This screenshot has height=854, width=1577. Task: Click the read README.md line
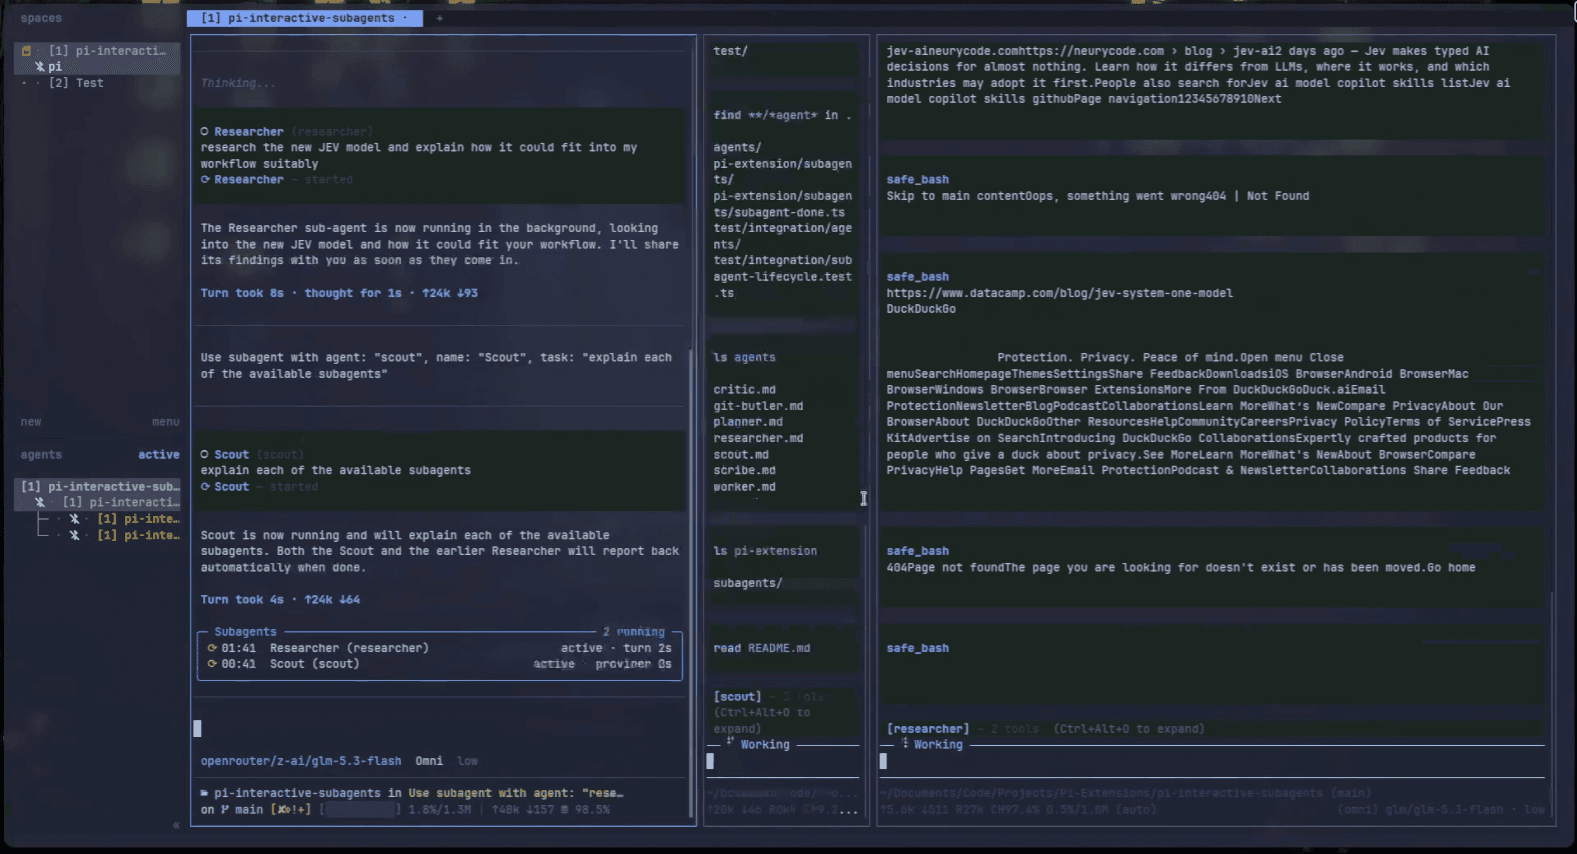[x=762, y=648]
